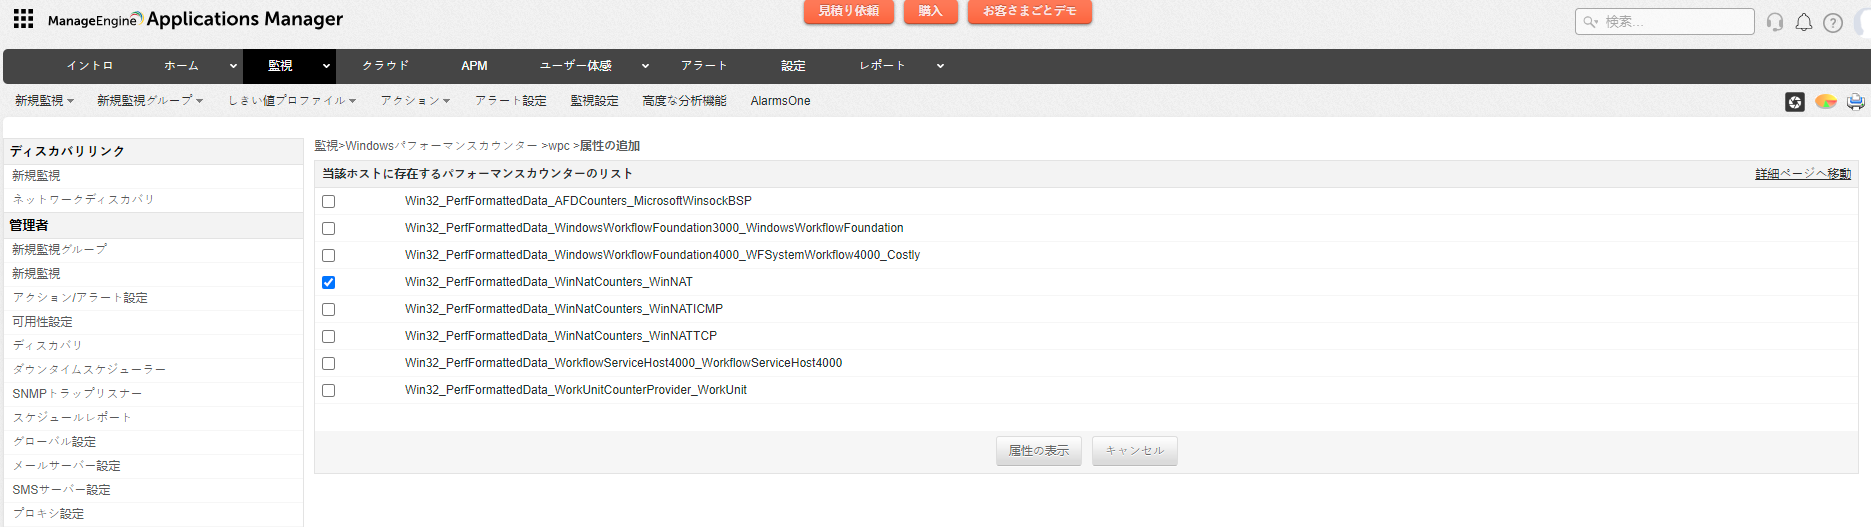Open the 新規監視グループ toolbar dropdown
The height and width of the screenshot is (527, 1871).
pyautogui.click(x=150, y=101)
